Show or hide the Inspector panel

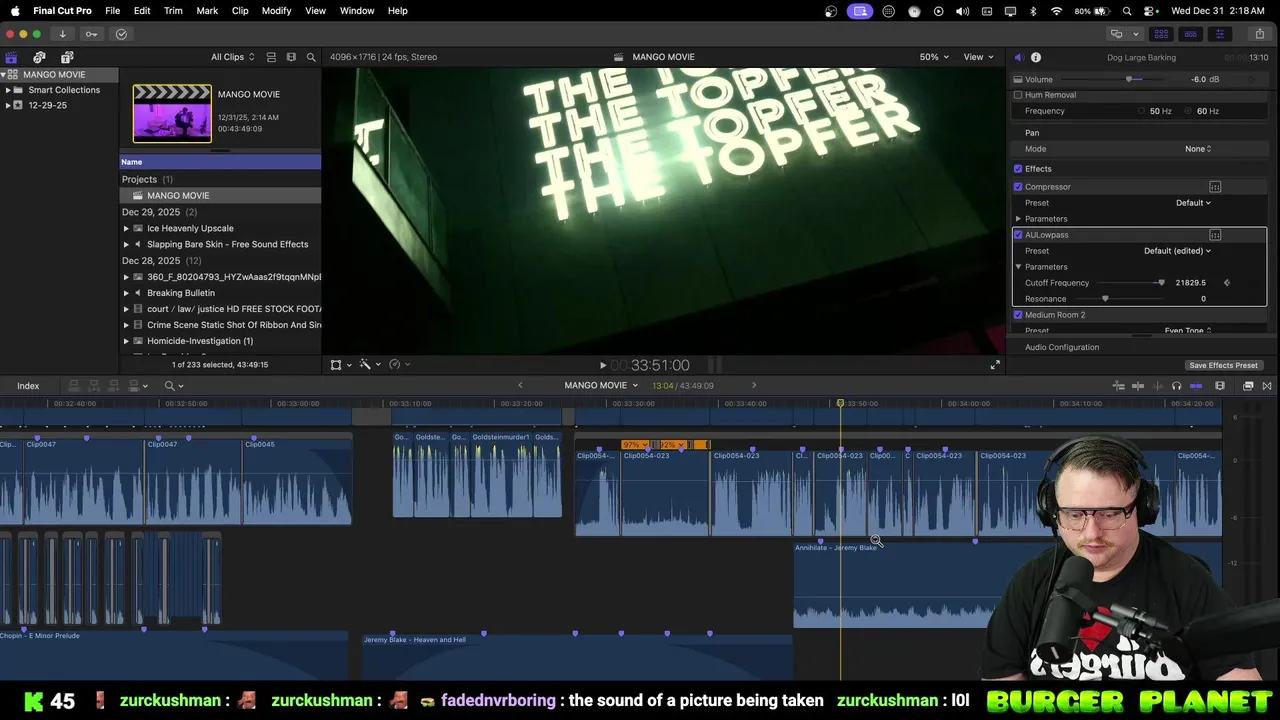1219,34
